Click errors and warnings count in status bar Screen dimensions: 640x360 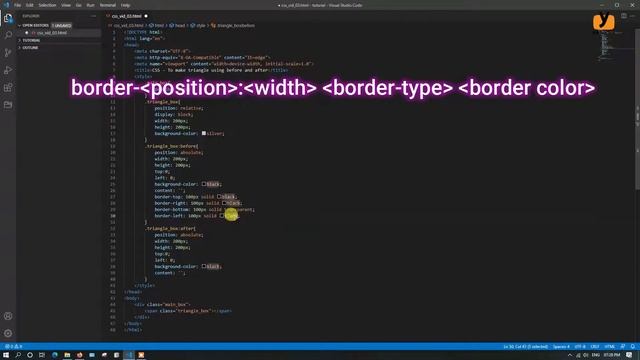(x=13, y=347)
